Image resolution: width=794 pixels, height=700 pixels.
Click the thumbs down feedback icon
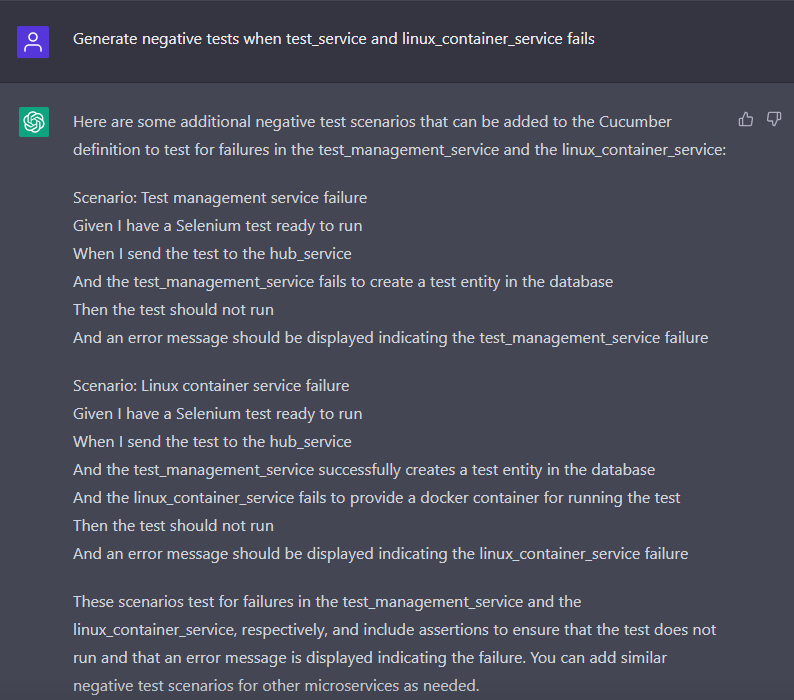[x=773, y=120]
